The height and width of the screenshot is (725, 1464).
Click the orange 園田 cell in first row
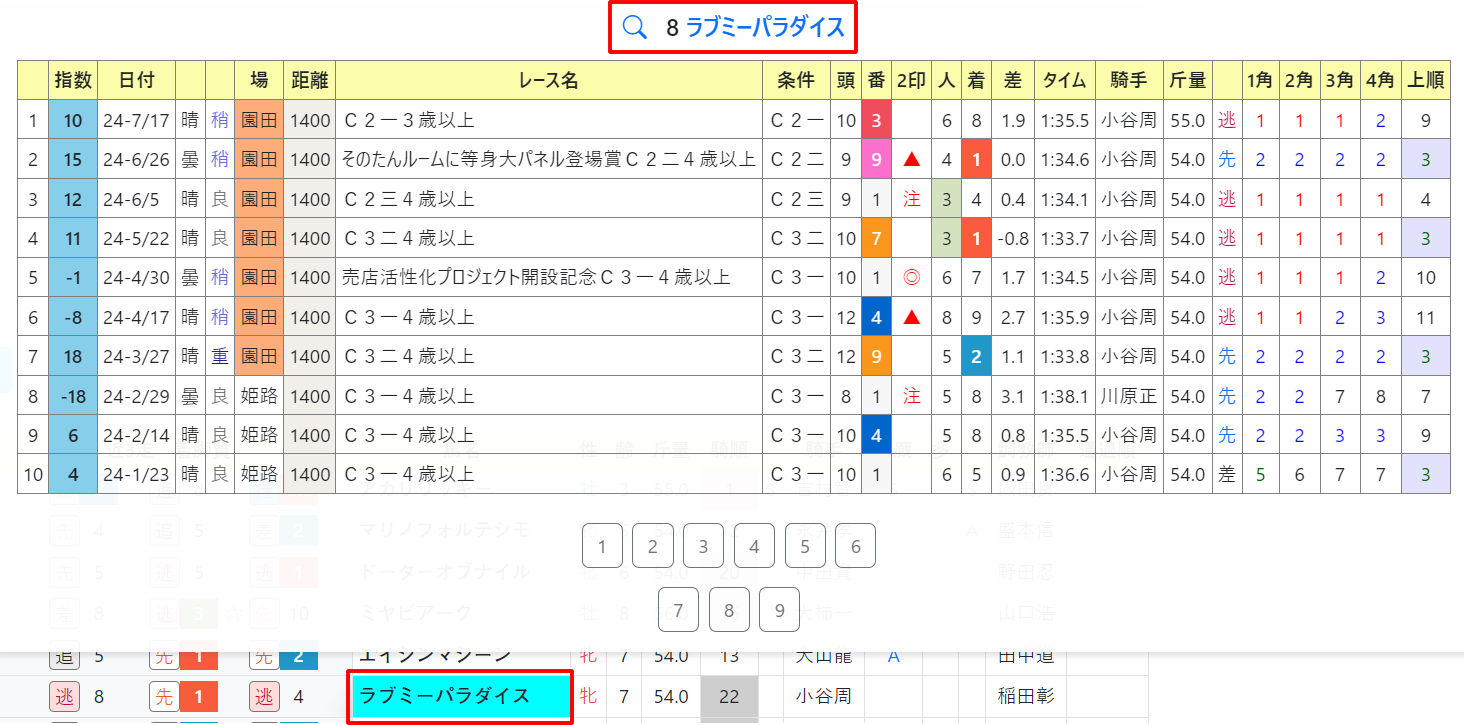point(259,120)
